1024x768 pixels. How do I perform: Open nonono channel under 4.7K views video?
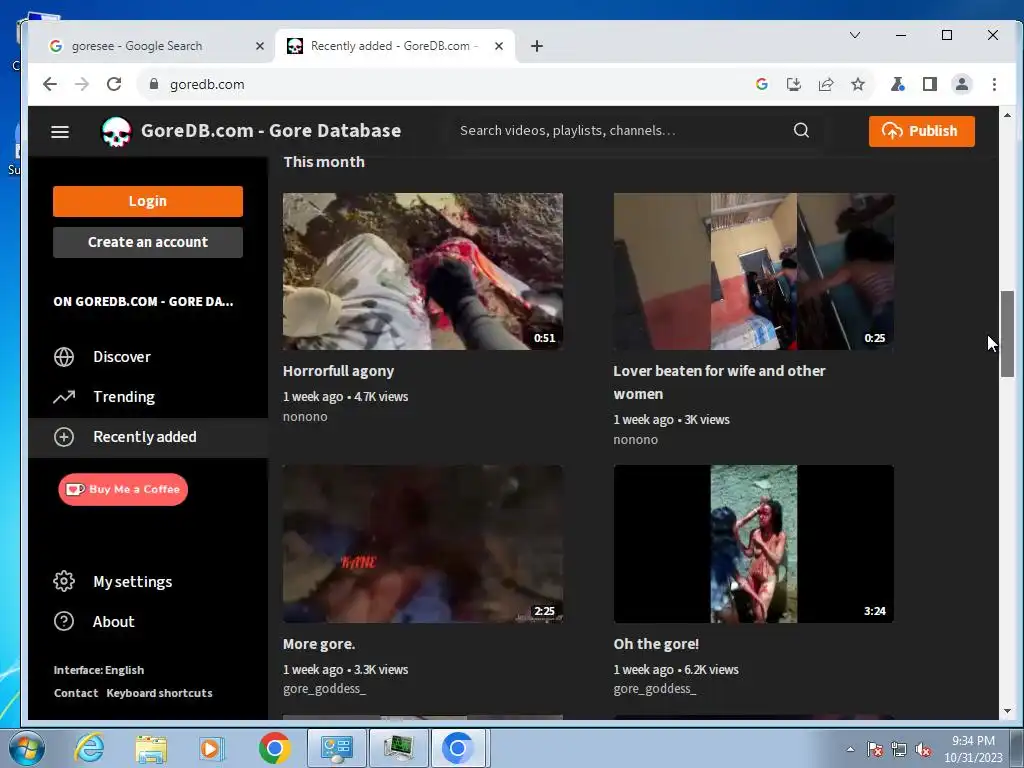pyautogui.click(x=305, y=417)
